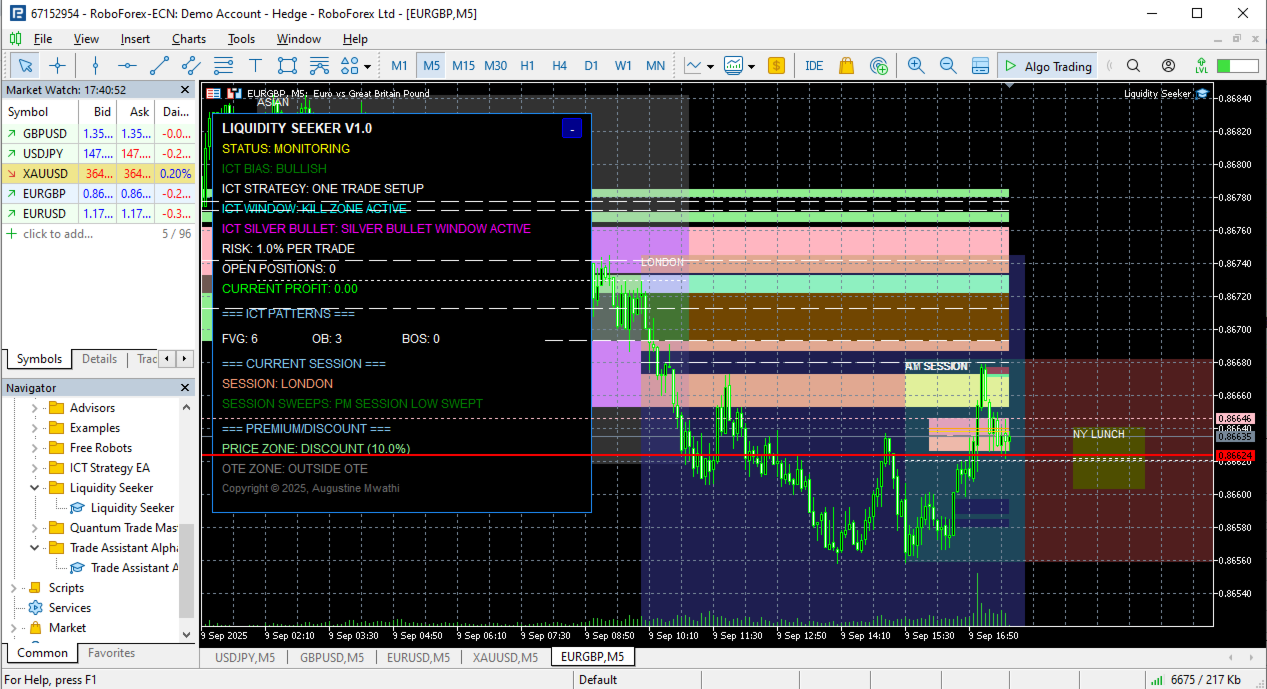Click the indicators list toolbar icon
The image size is (1267, 689).
pos(319,66)
